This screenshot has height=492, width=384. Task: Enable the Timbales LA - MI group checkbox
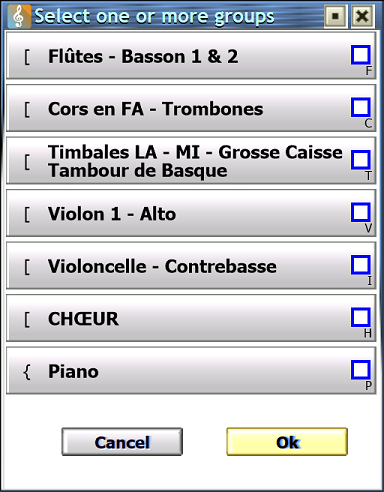tap(361, 160)
